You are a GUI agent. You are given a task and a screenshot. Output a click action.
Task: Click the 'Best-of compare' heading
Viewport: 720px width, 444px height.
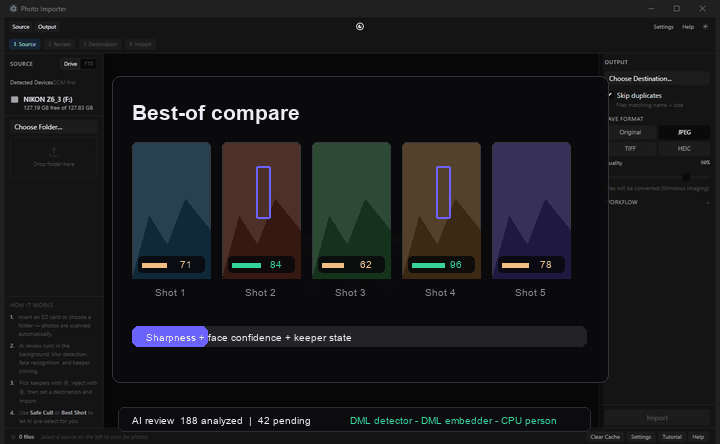coord(215,113)
